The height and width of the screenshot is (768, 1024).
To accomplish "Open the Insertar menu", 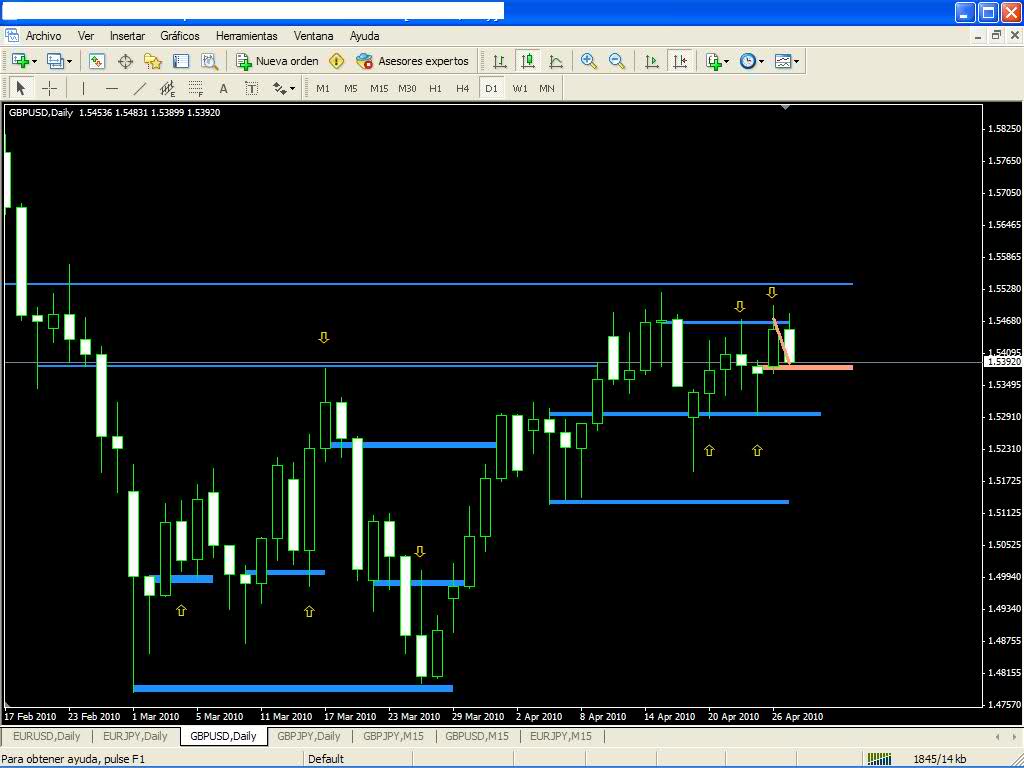I will point(127,36).
